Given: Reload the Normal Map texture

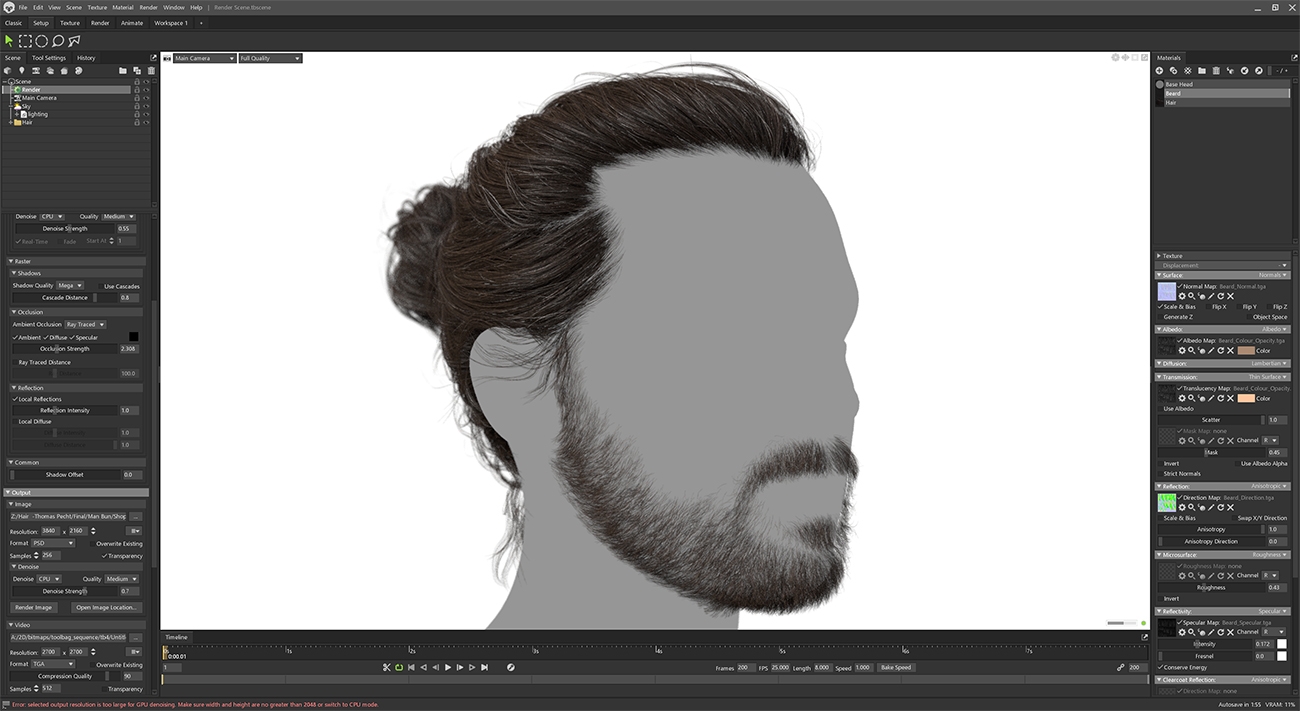Looking at the screenshot, I should click(x=1220, y=296).
